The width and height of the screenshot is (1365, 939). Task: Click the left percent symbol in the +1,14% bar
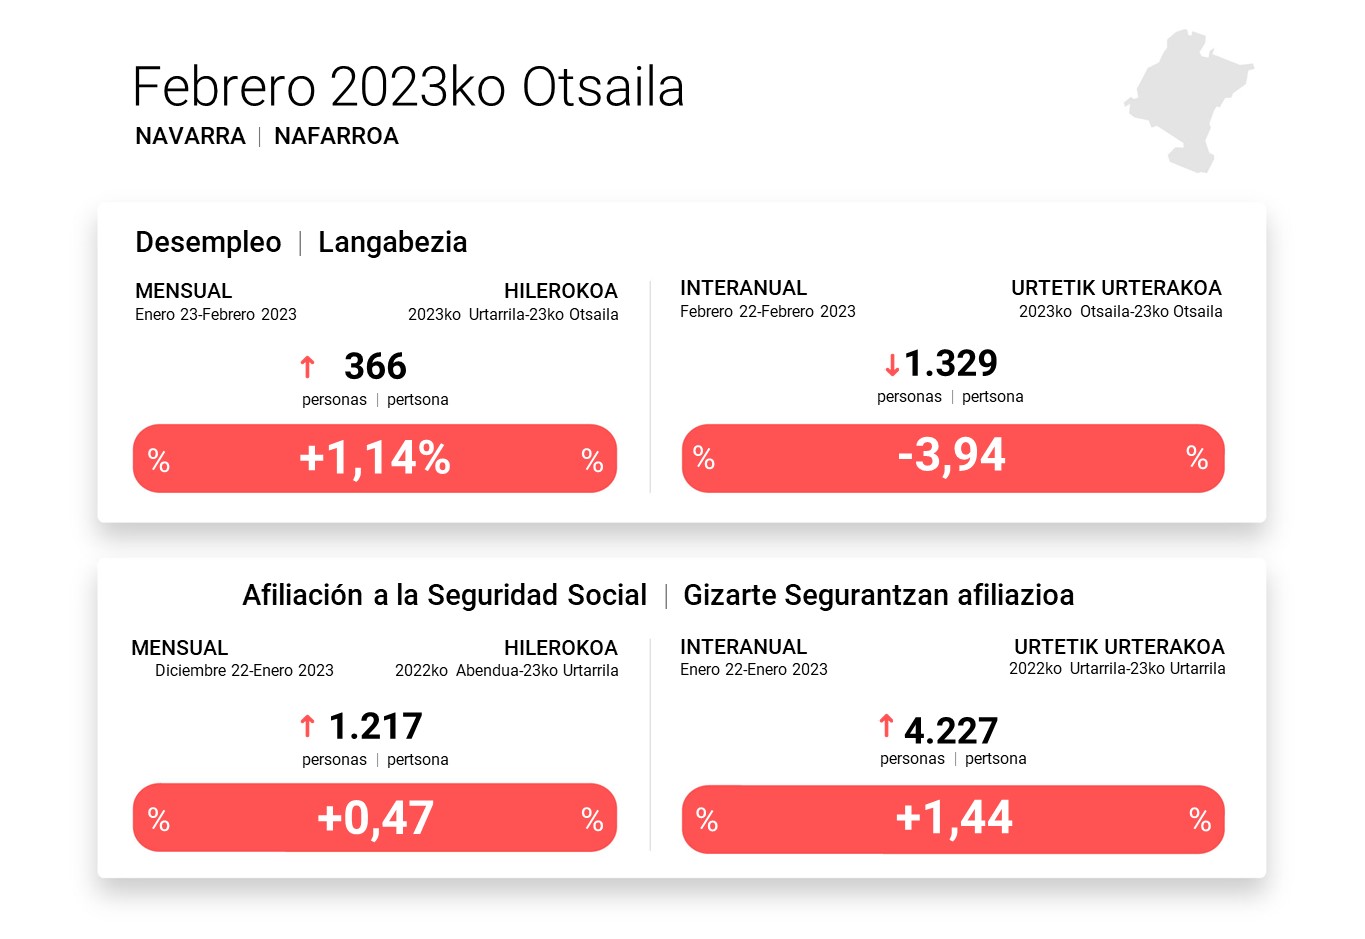[159, 461]
